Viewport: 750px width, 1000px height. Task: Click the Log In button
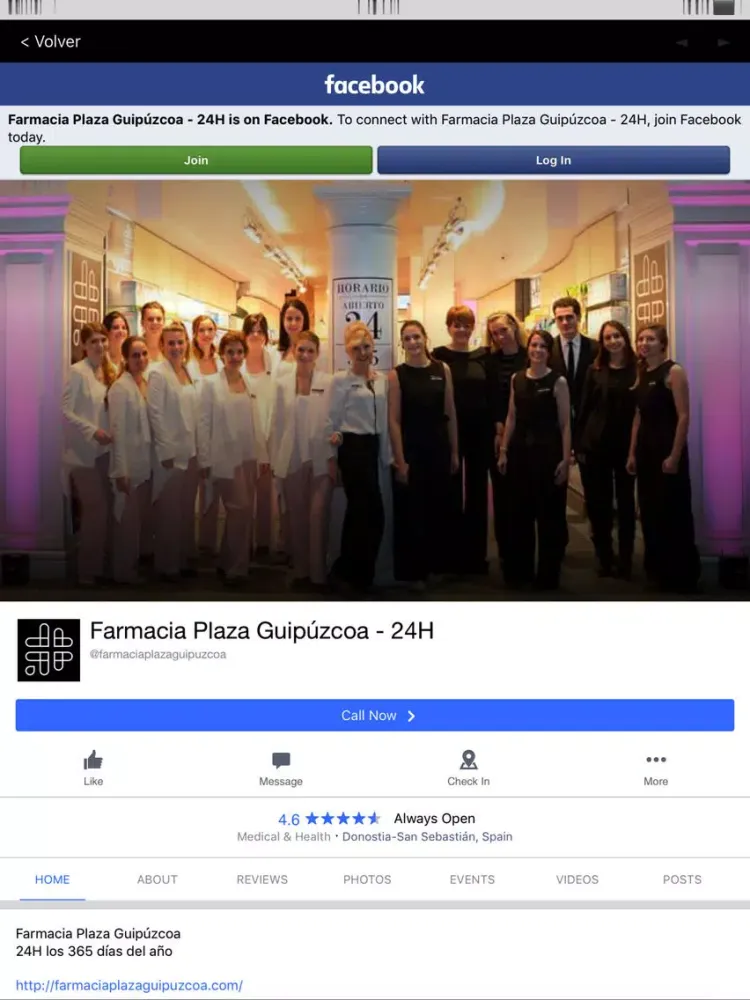(554, 160)
